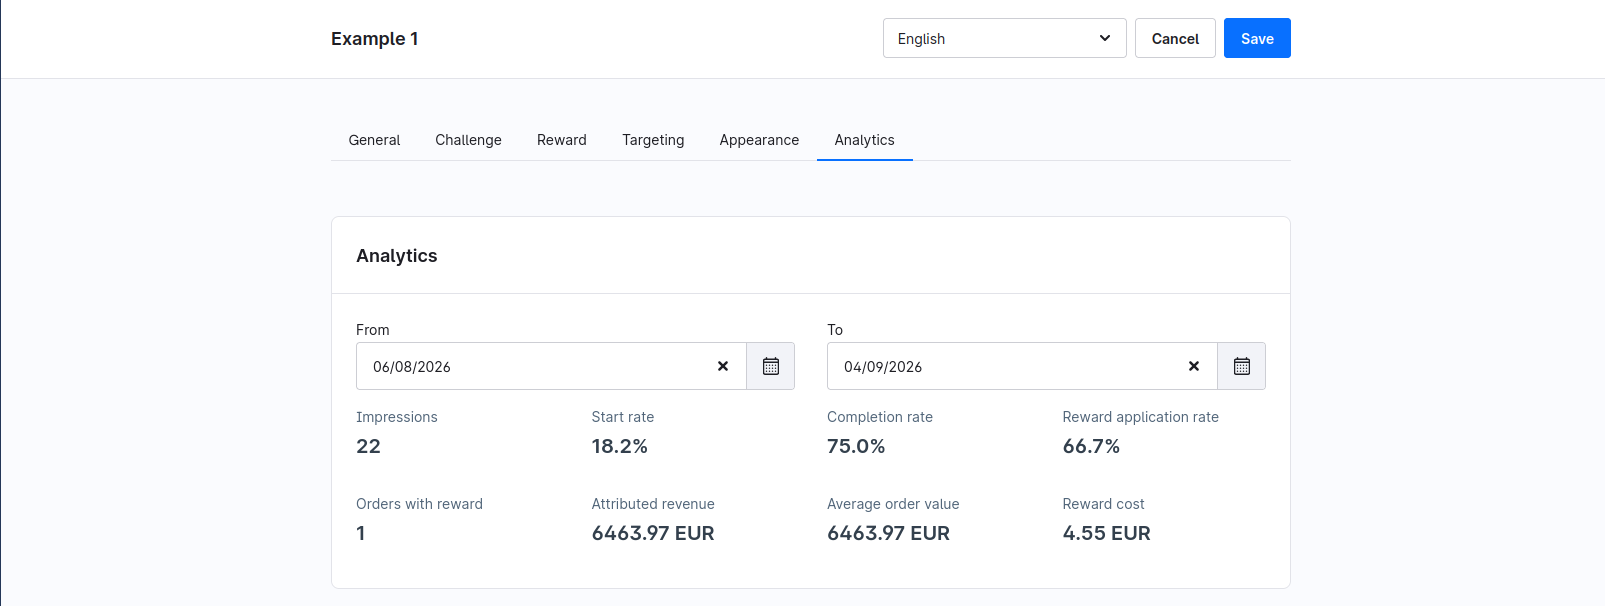The width and height of the screenshot is (1605, 606).
Task: Click the Orders with reward value 1
Action: pos(361,533)
